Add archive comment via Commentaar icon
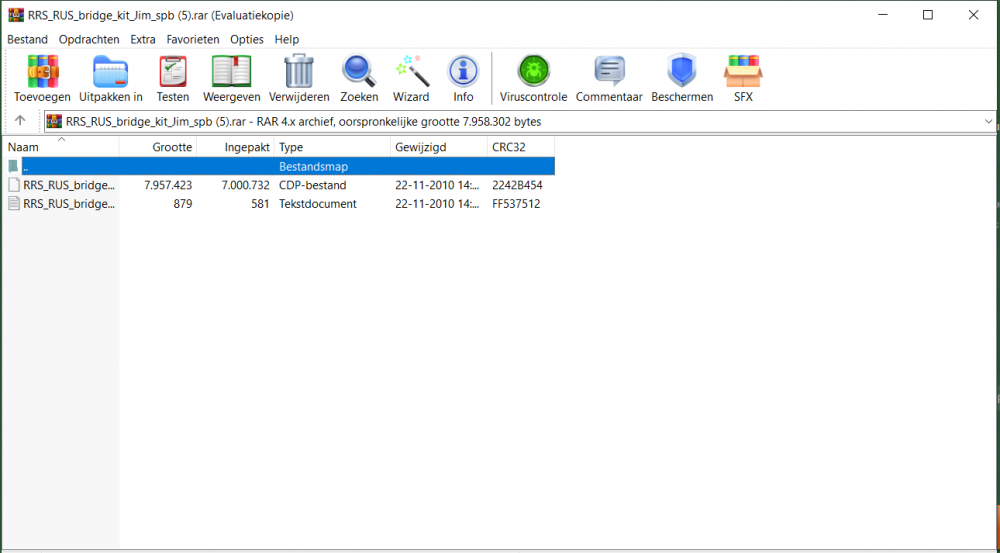 609,72
